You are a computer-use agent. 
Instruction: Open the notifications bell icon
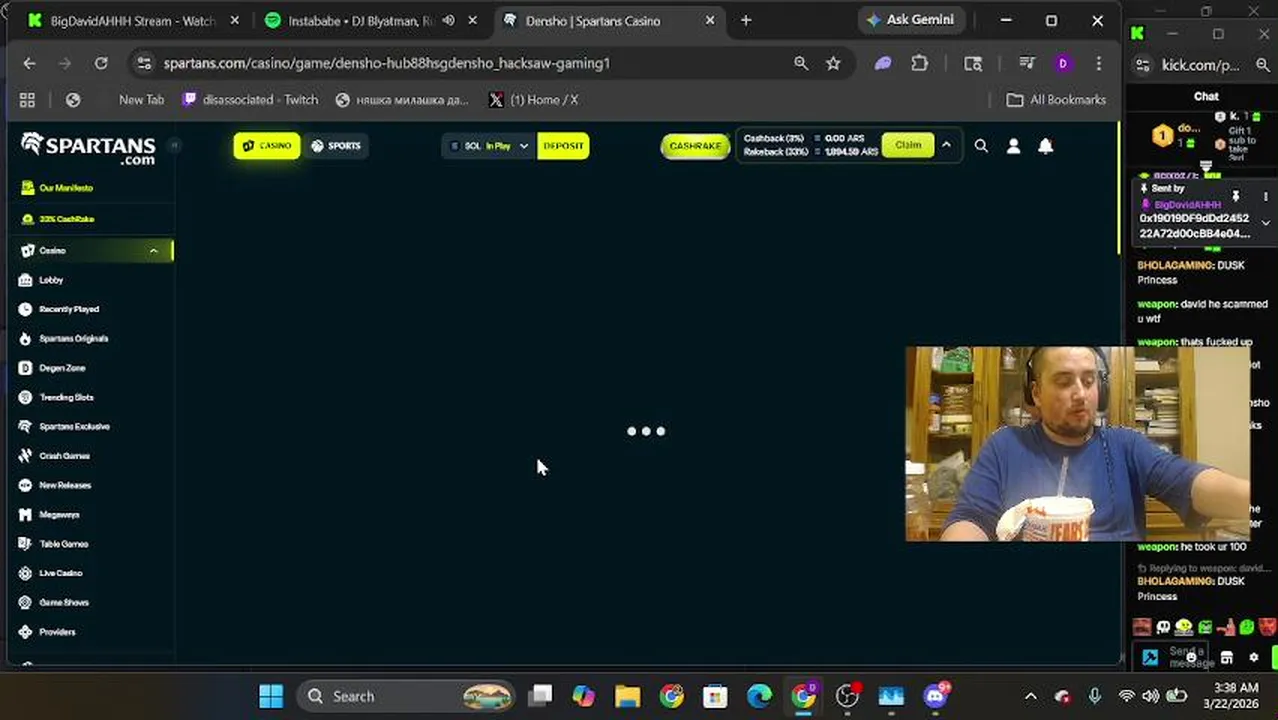click(x=1045, y=146)
